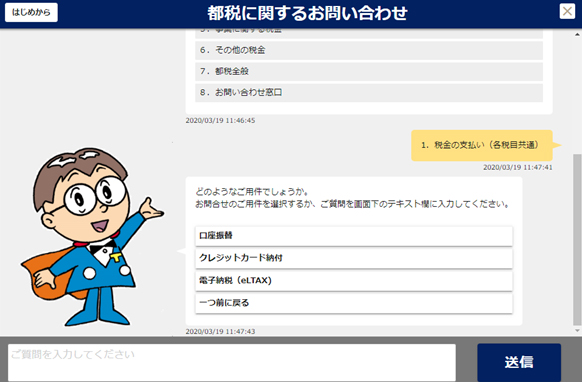Click the title 都税に関するお問い合わせ
This screenshot has height=390, width=582.
coord(307,13)
